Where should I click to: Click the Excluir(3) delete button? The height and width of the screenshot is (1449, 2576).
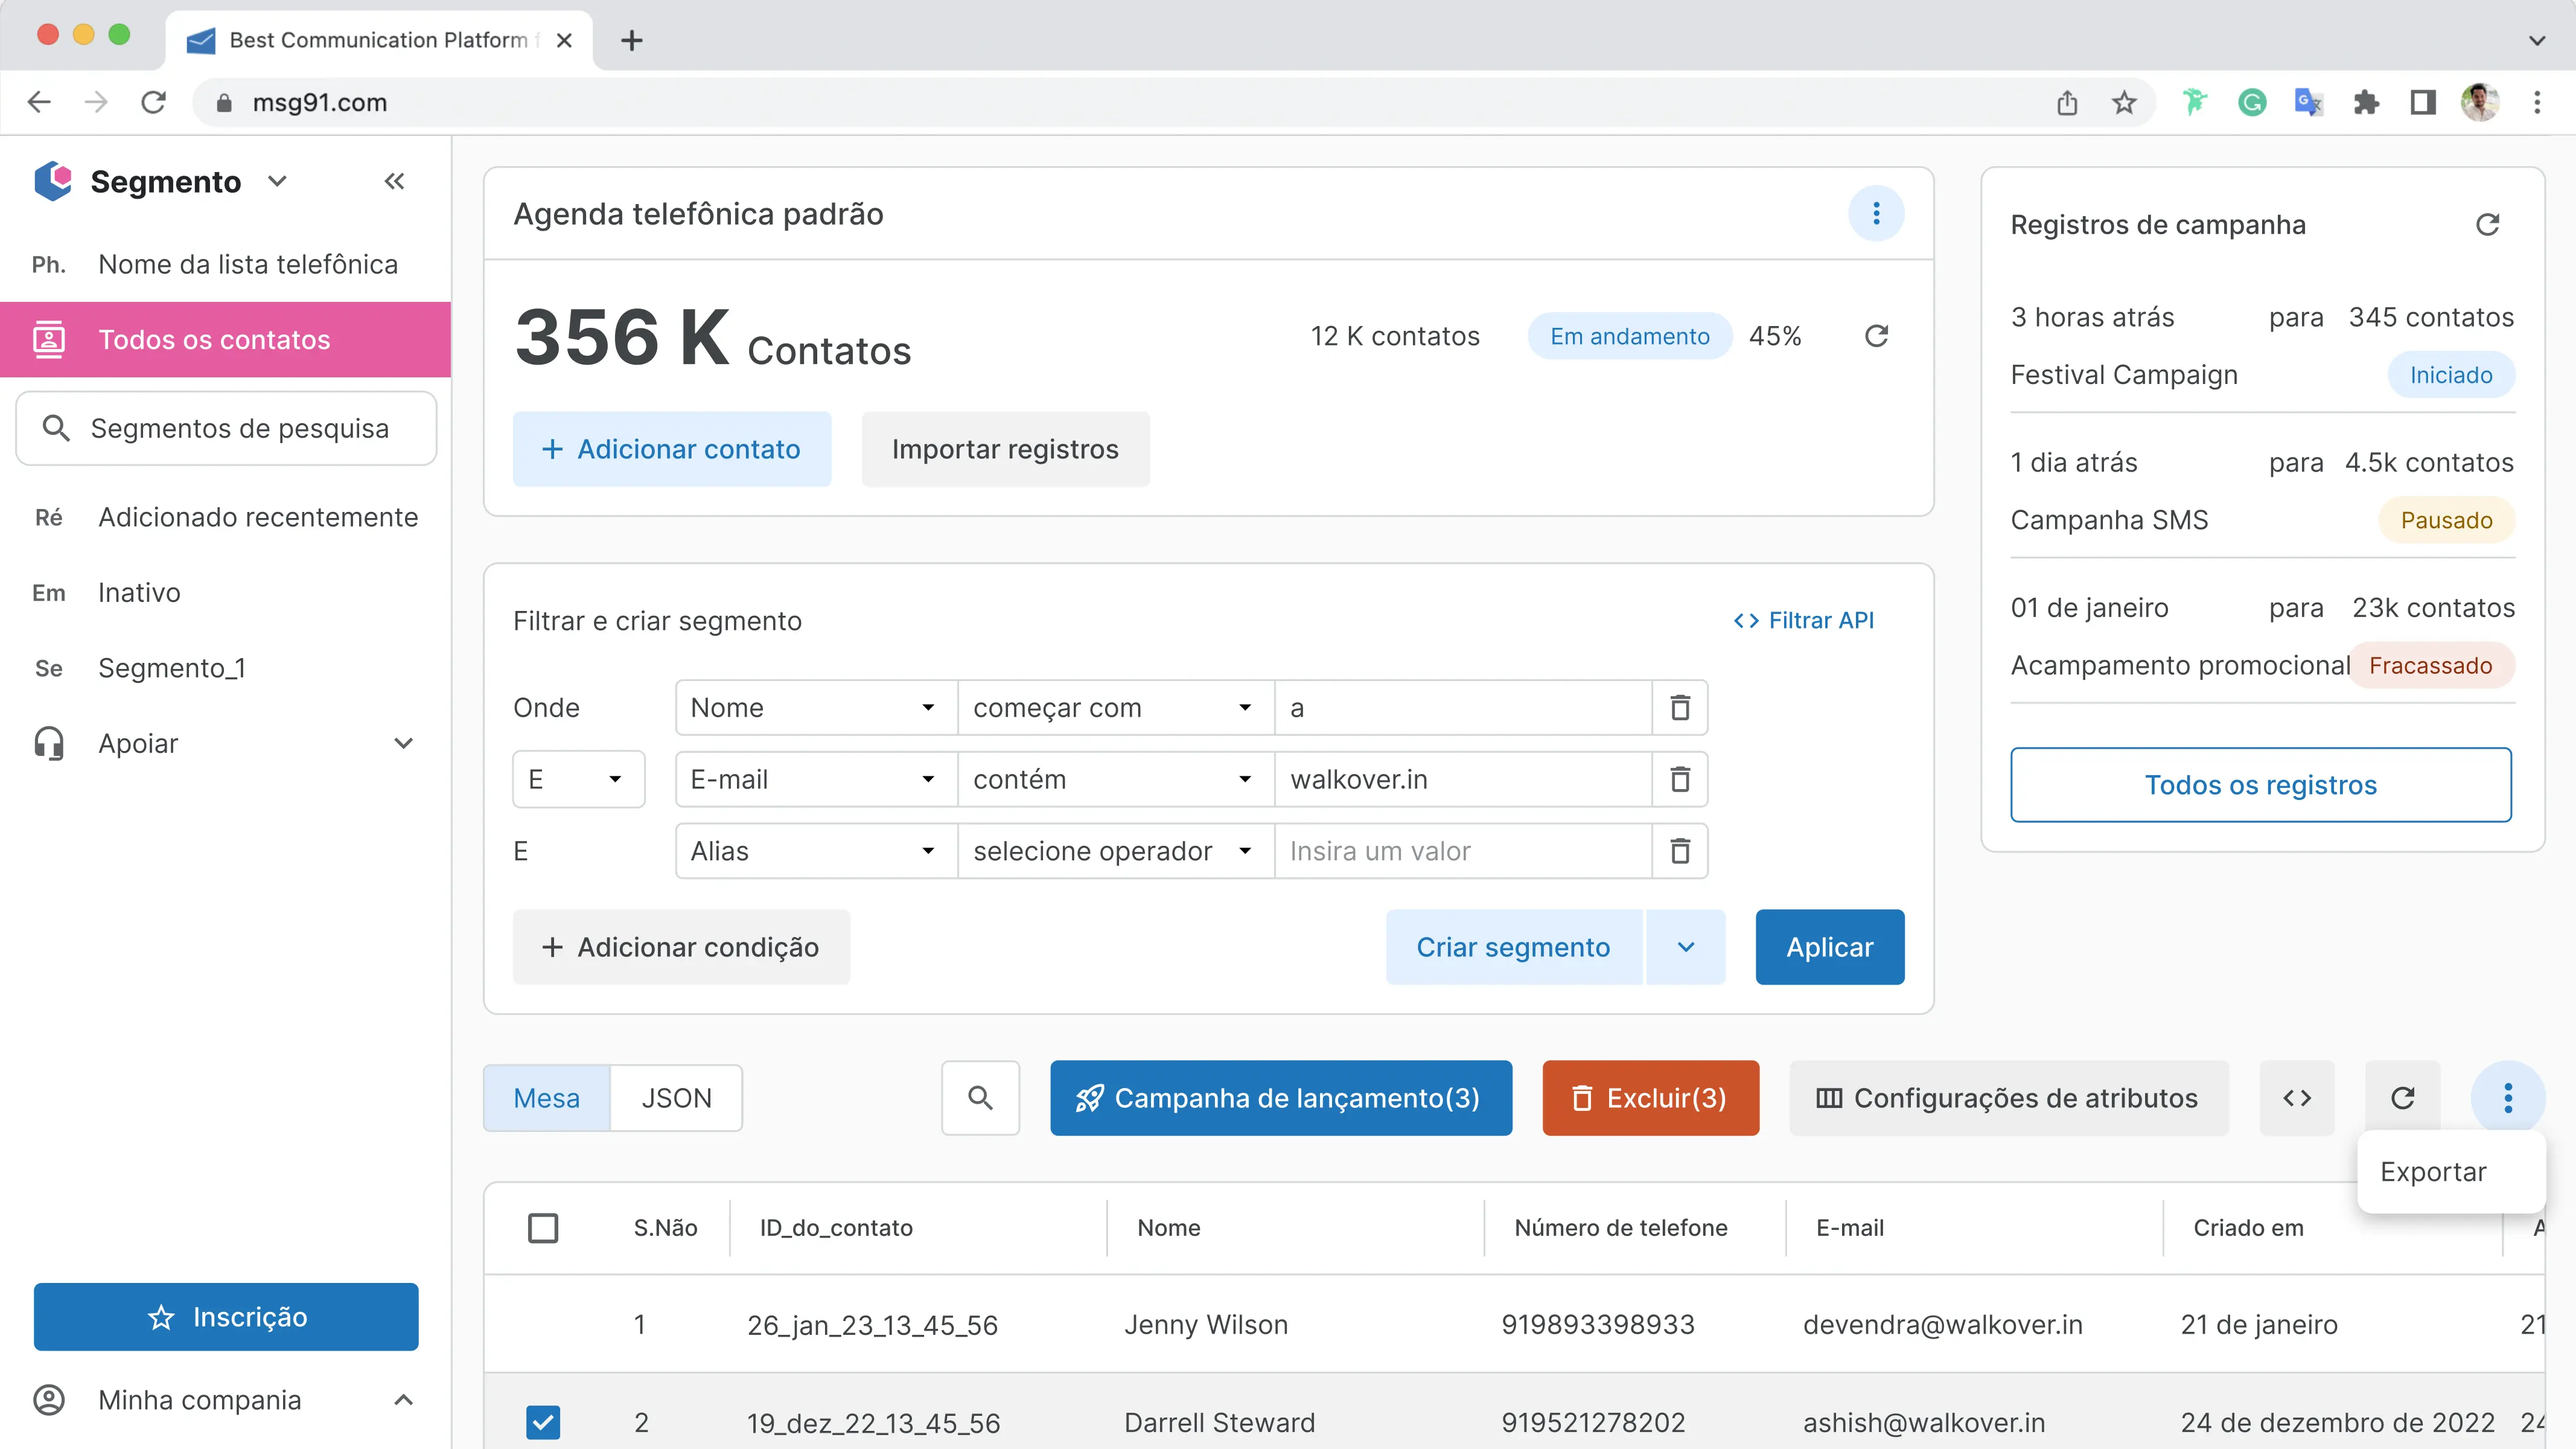[x=1650, y=1097]
